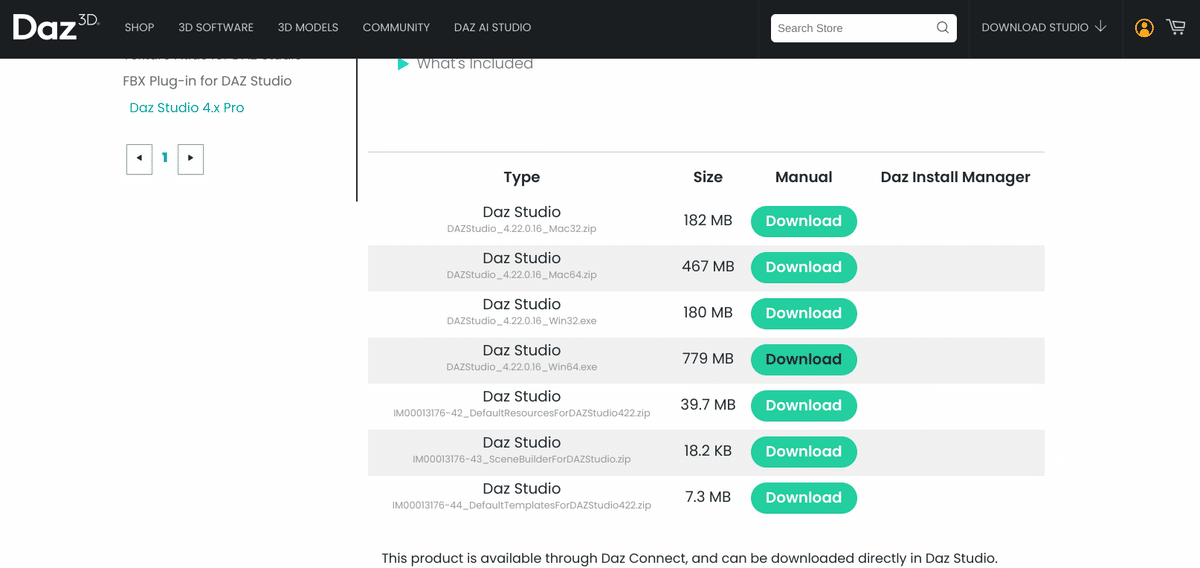The width and height of the screenshot is (1200, 568).
Task: Open FBX Plug-in for DAZ Studio link
Action: [x=207, y=81]
